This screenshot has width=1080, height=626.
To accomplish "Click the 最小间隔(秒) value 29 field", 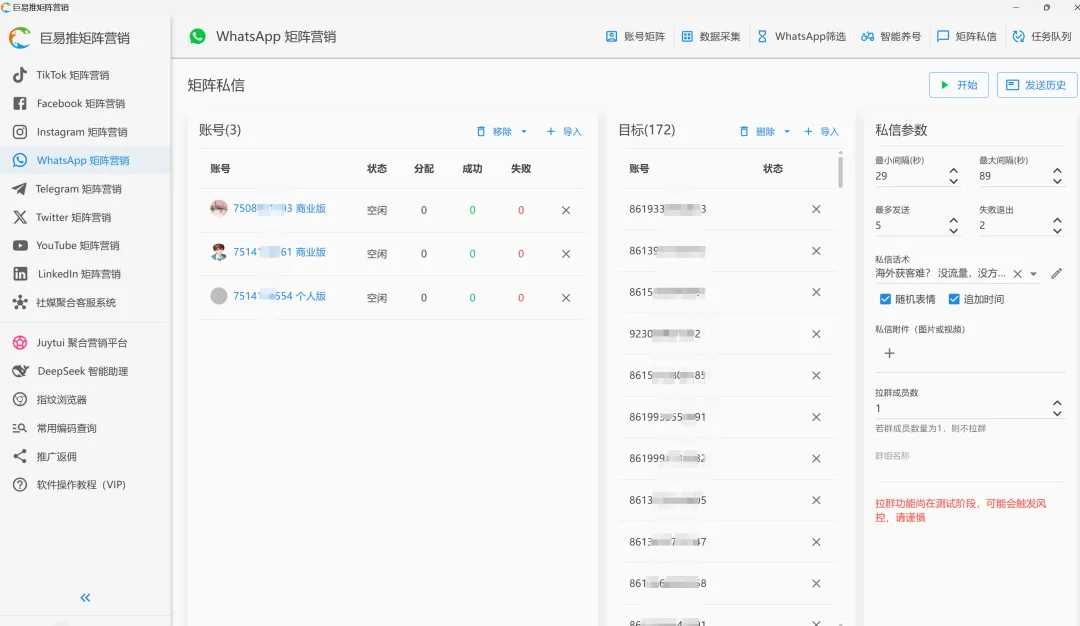I will [909, 176].
